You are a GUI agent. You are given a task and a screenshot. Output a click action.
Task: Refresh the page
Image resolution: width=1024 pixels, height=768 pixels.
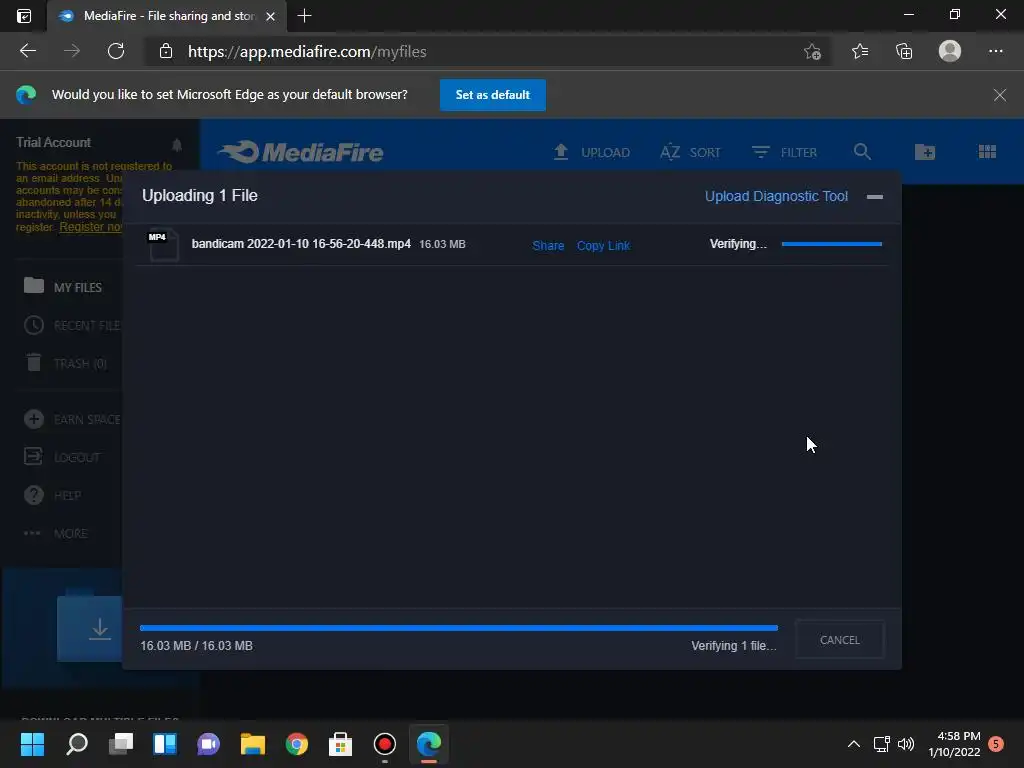(116, 51)
